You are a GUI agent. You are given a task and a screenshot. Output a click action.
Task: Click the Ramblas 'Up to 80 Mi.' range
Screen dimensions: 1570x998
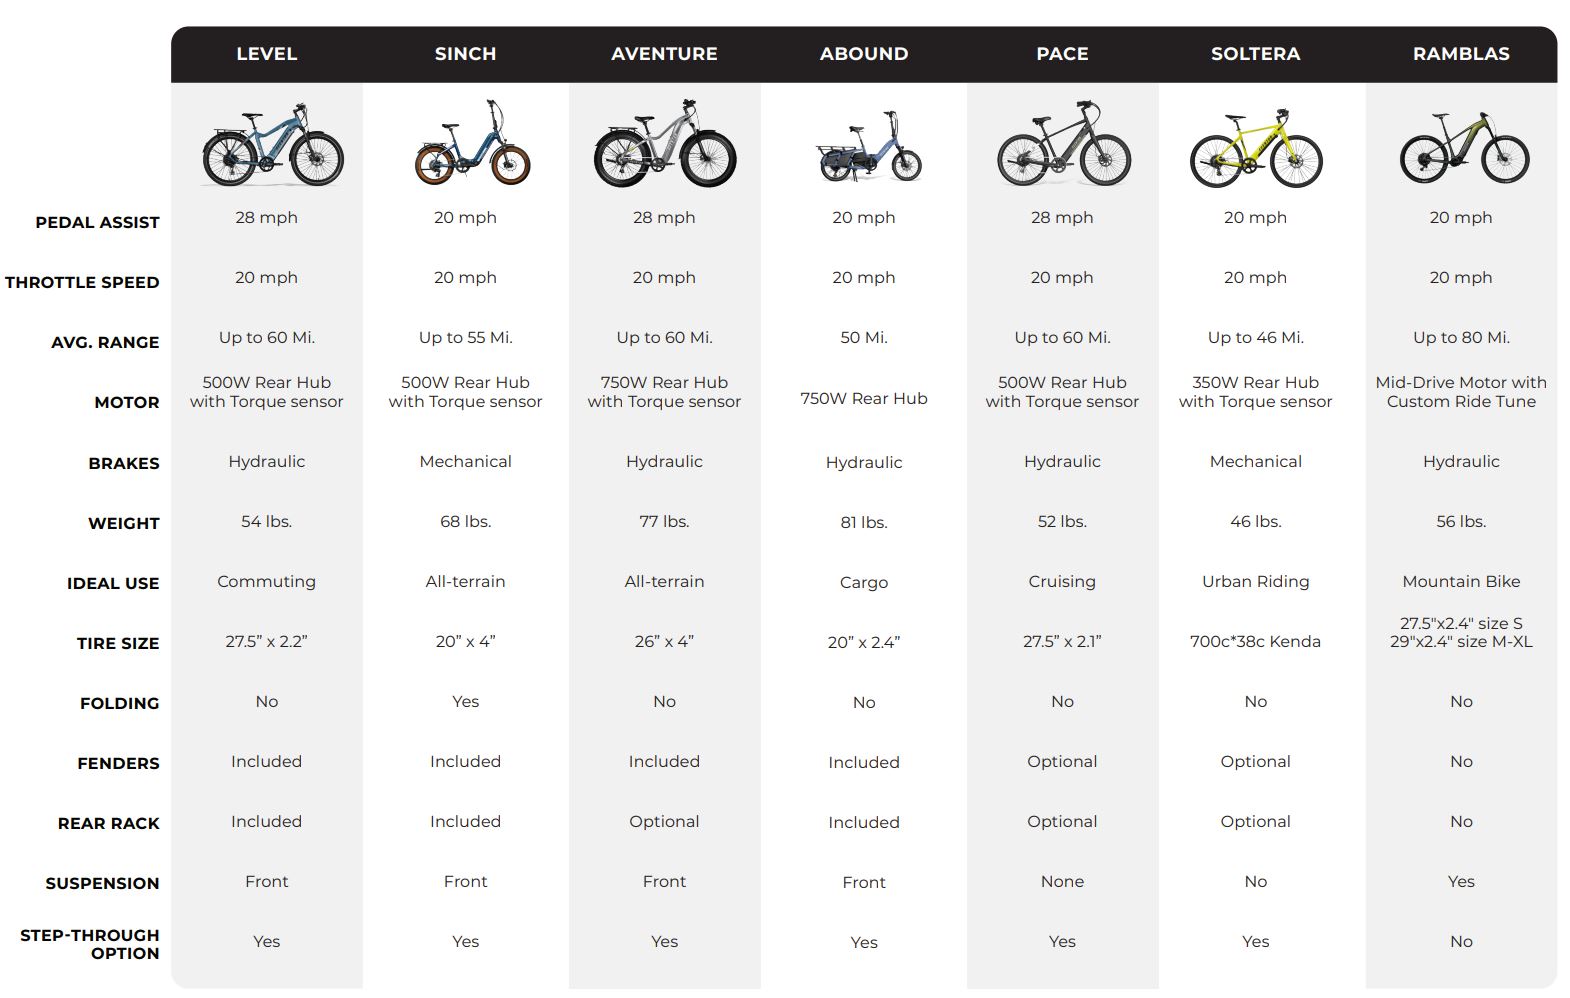(1461, 337)
